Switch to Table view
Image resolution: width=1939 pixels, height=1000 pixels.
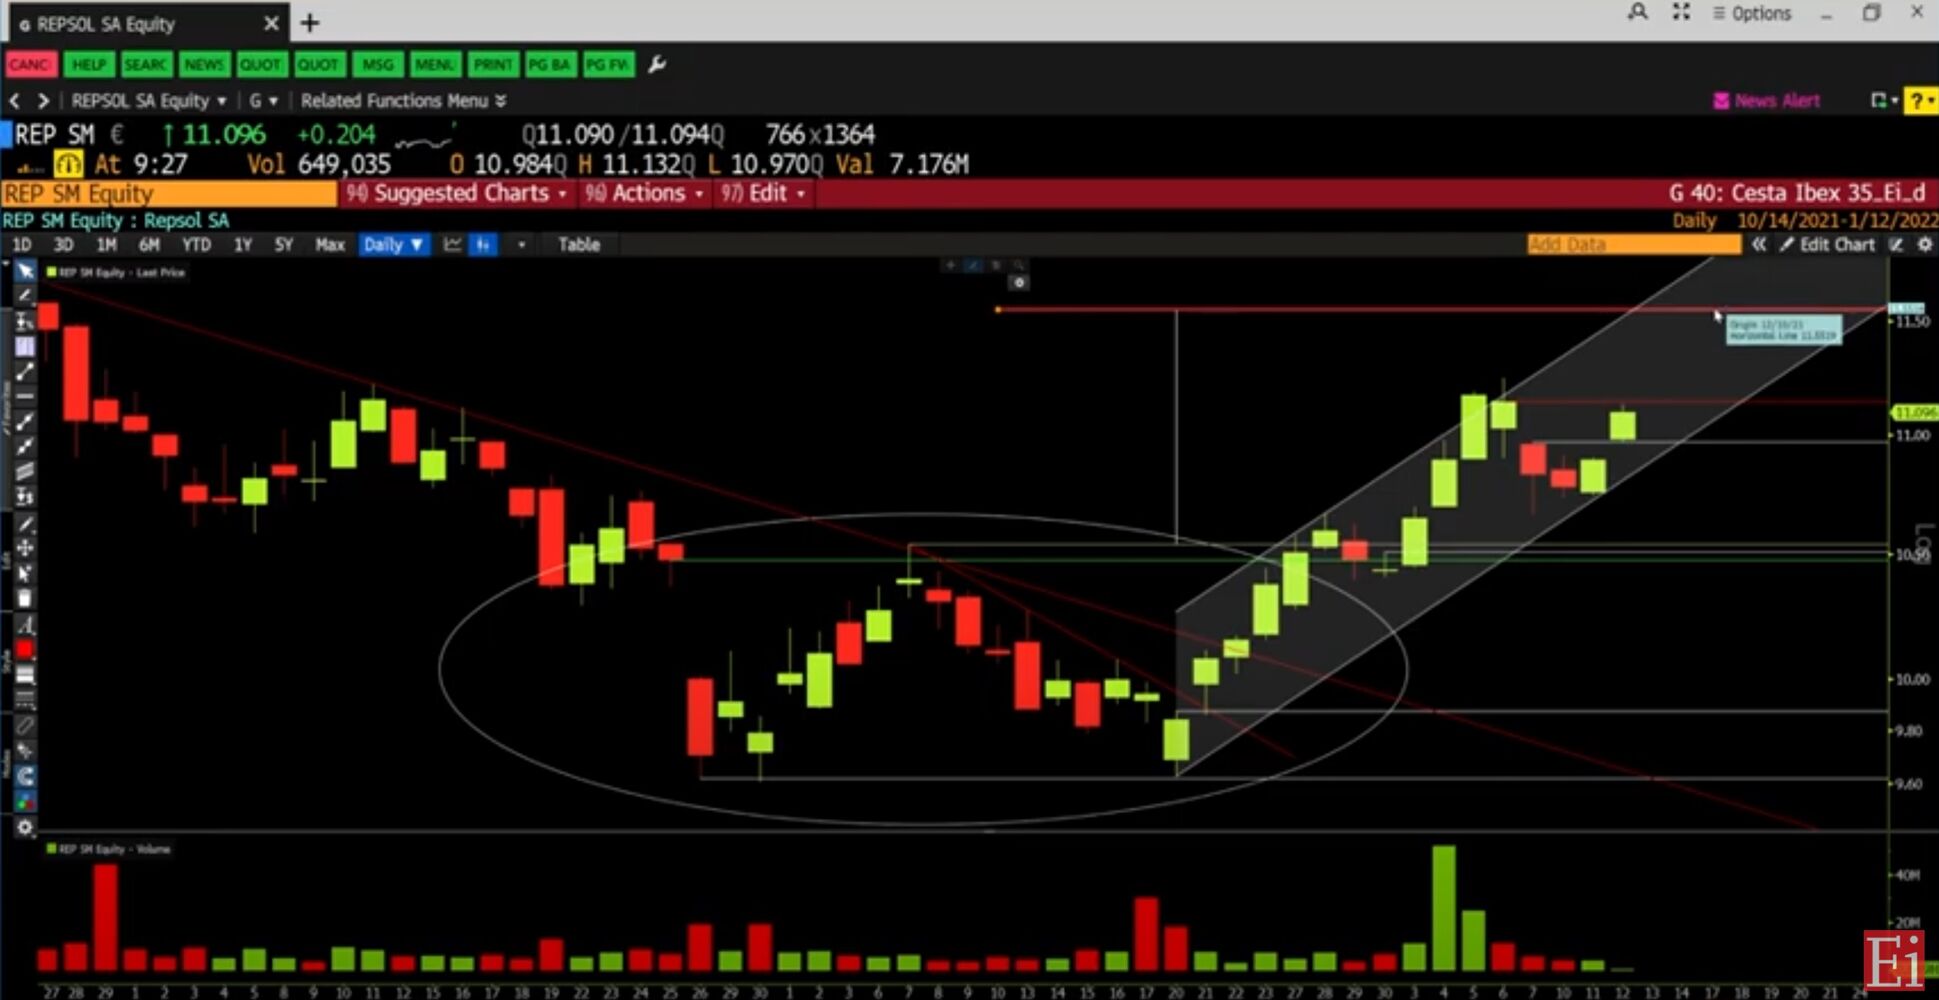pos(579,245)
